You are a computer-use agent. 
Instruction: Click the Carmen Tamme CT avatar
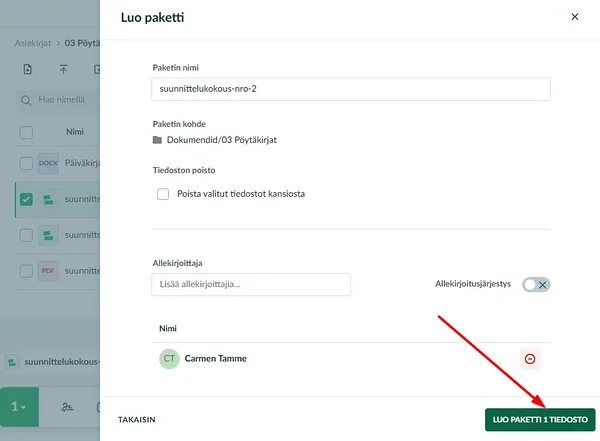point(169,359)
